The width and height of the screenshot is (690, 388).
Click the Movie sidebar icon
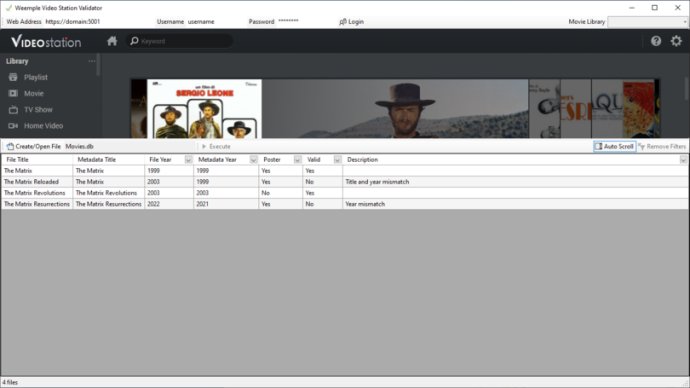13,93
